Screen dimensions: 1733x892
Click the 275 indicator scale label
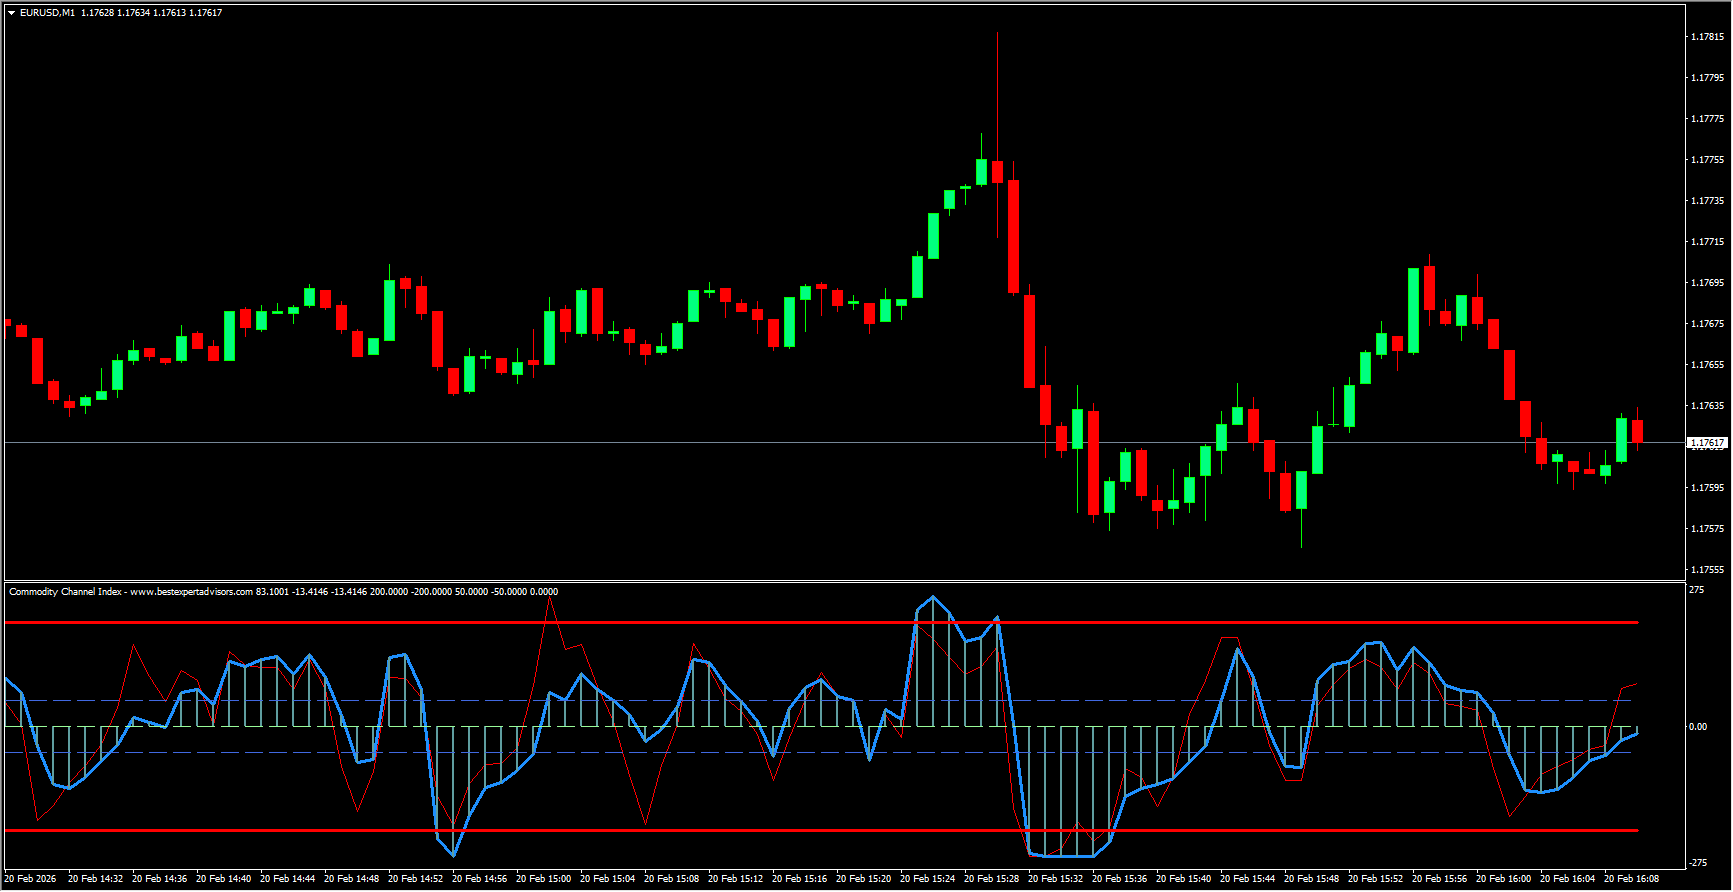[1696, 591]
